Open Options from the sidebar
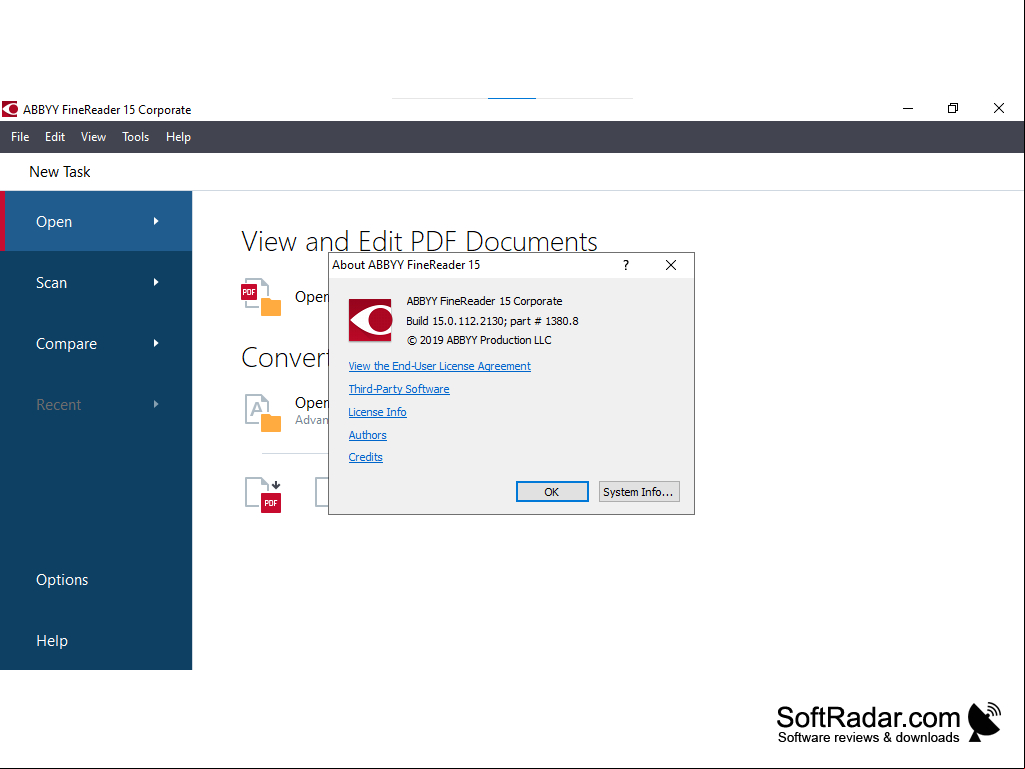This screenshot has height=769, width=1025. click(62, 580)
